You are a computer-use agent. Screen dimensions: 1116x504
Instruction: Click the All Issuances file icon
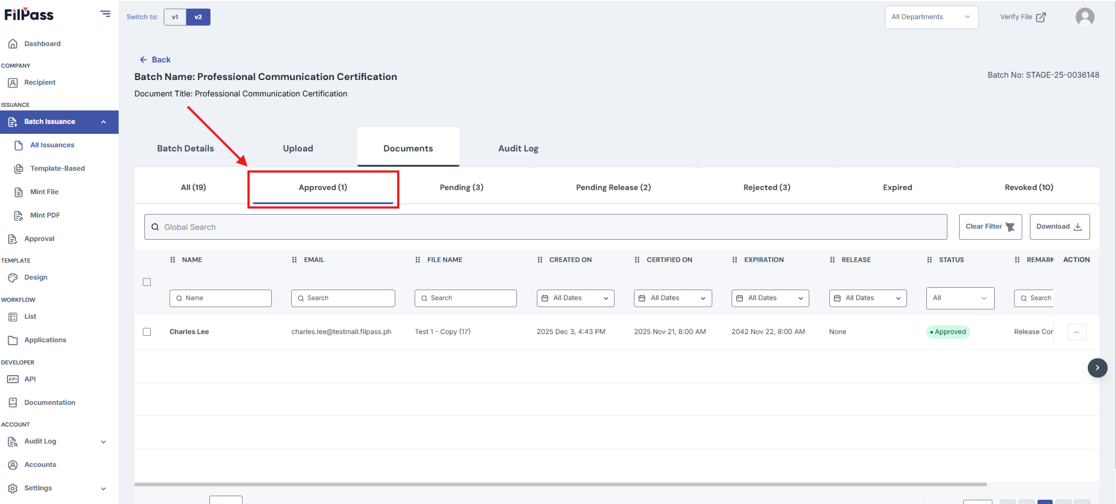tap(19, 145)
